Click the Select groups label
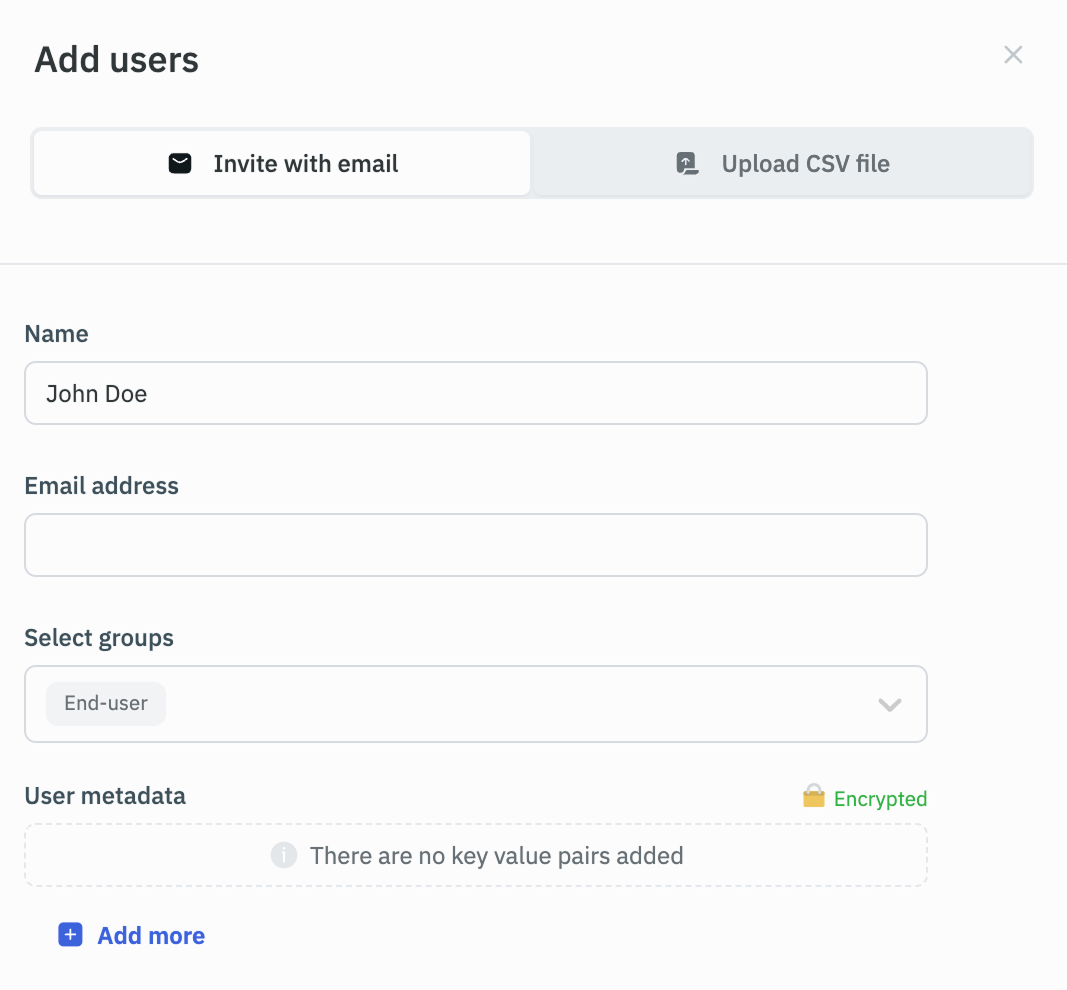 pos(99,638)
